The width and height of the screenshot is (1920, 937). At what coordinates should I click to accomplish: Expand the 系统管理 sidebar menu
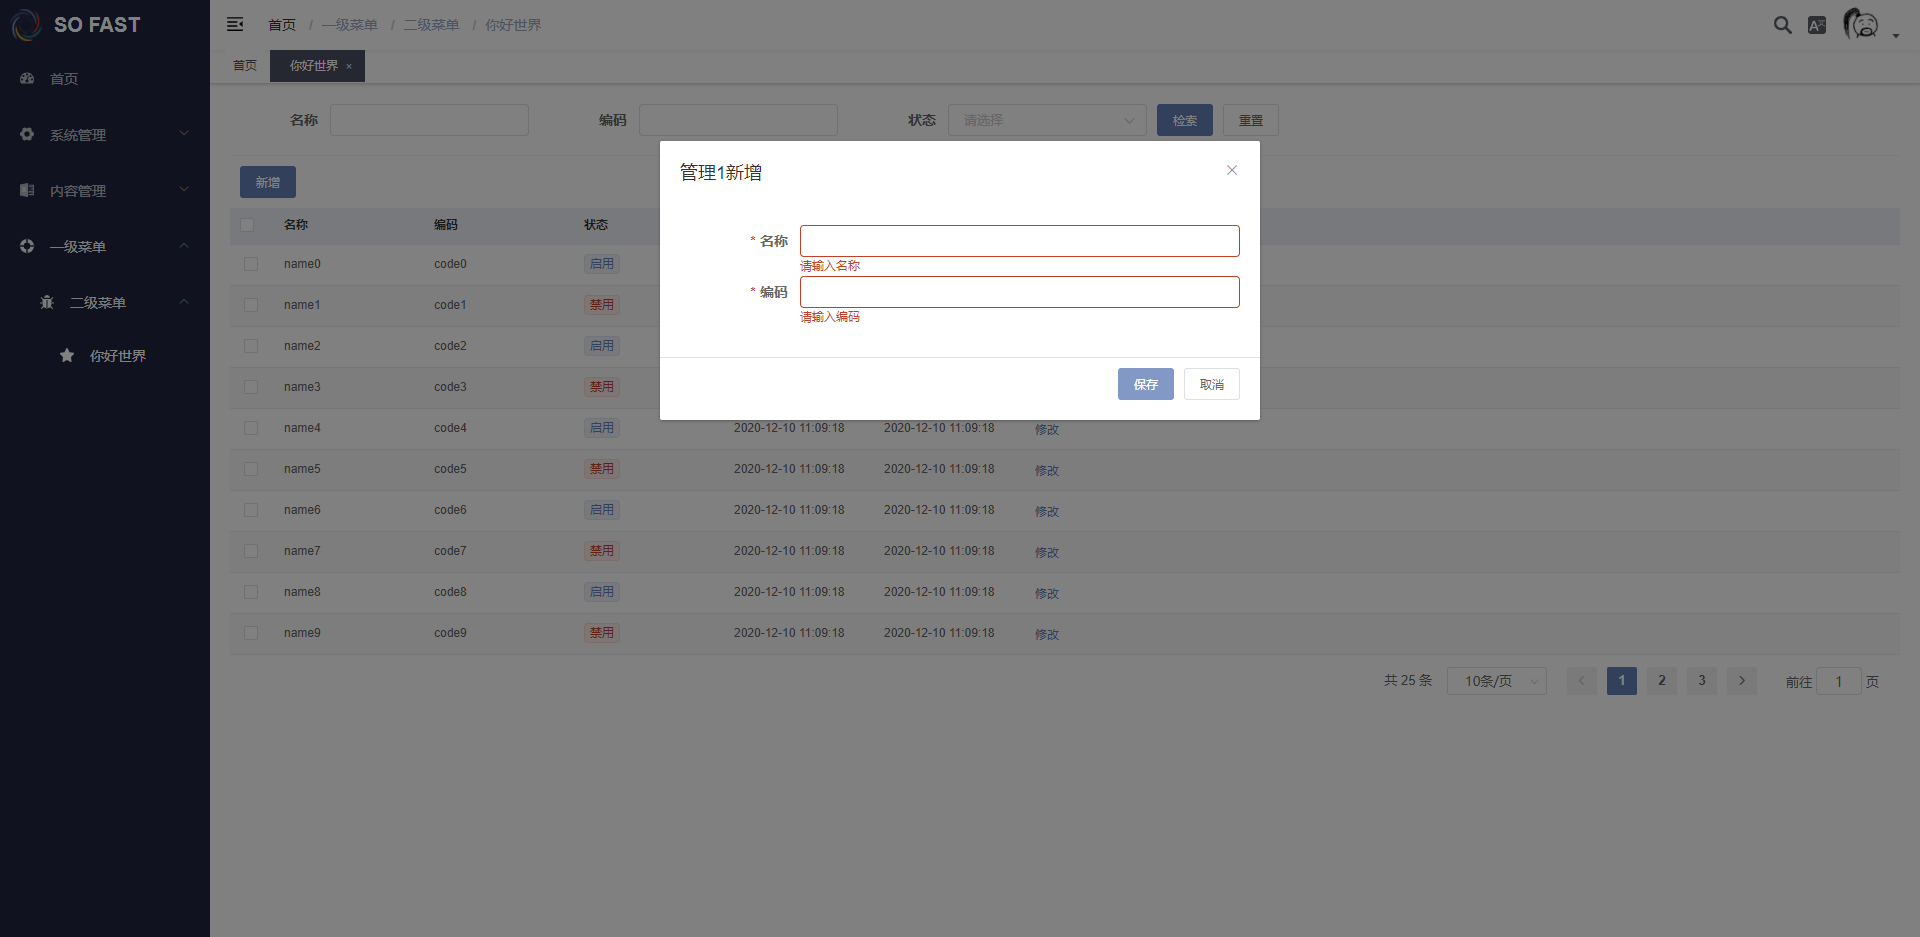(105, 134)
